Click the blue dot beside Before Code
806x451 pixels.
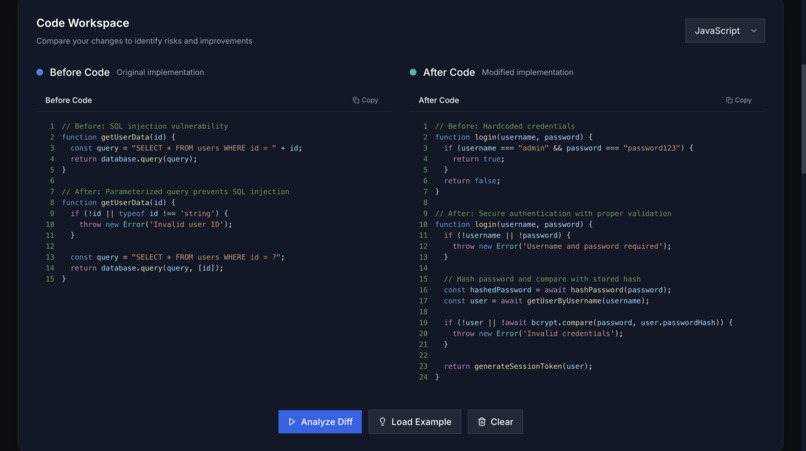40,73
